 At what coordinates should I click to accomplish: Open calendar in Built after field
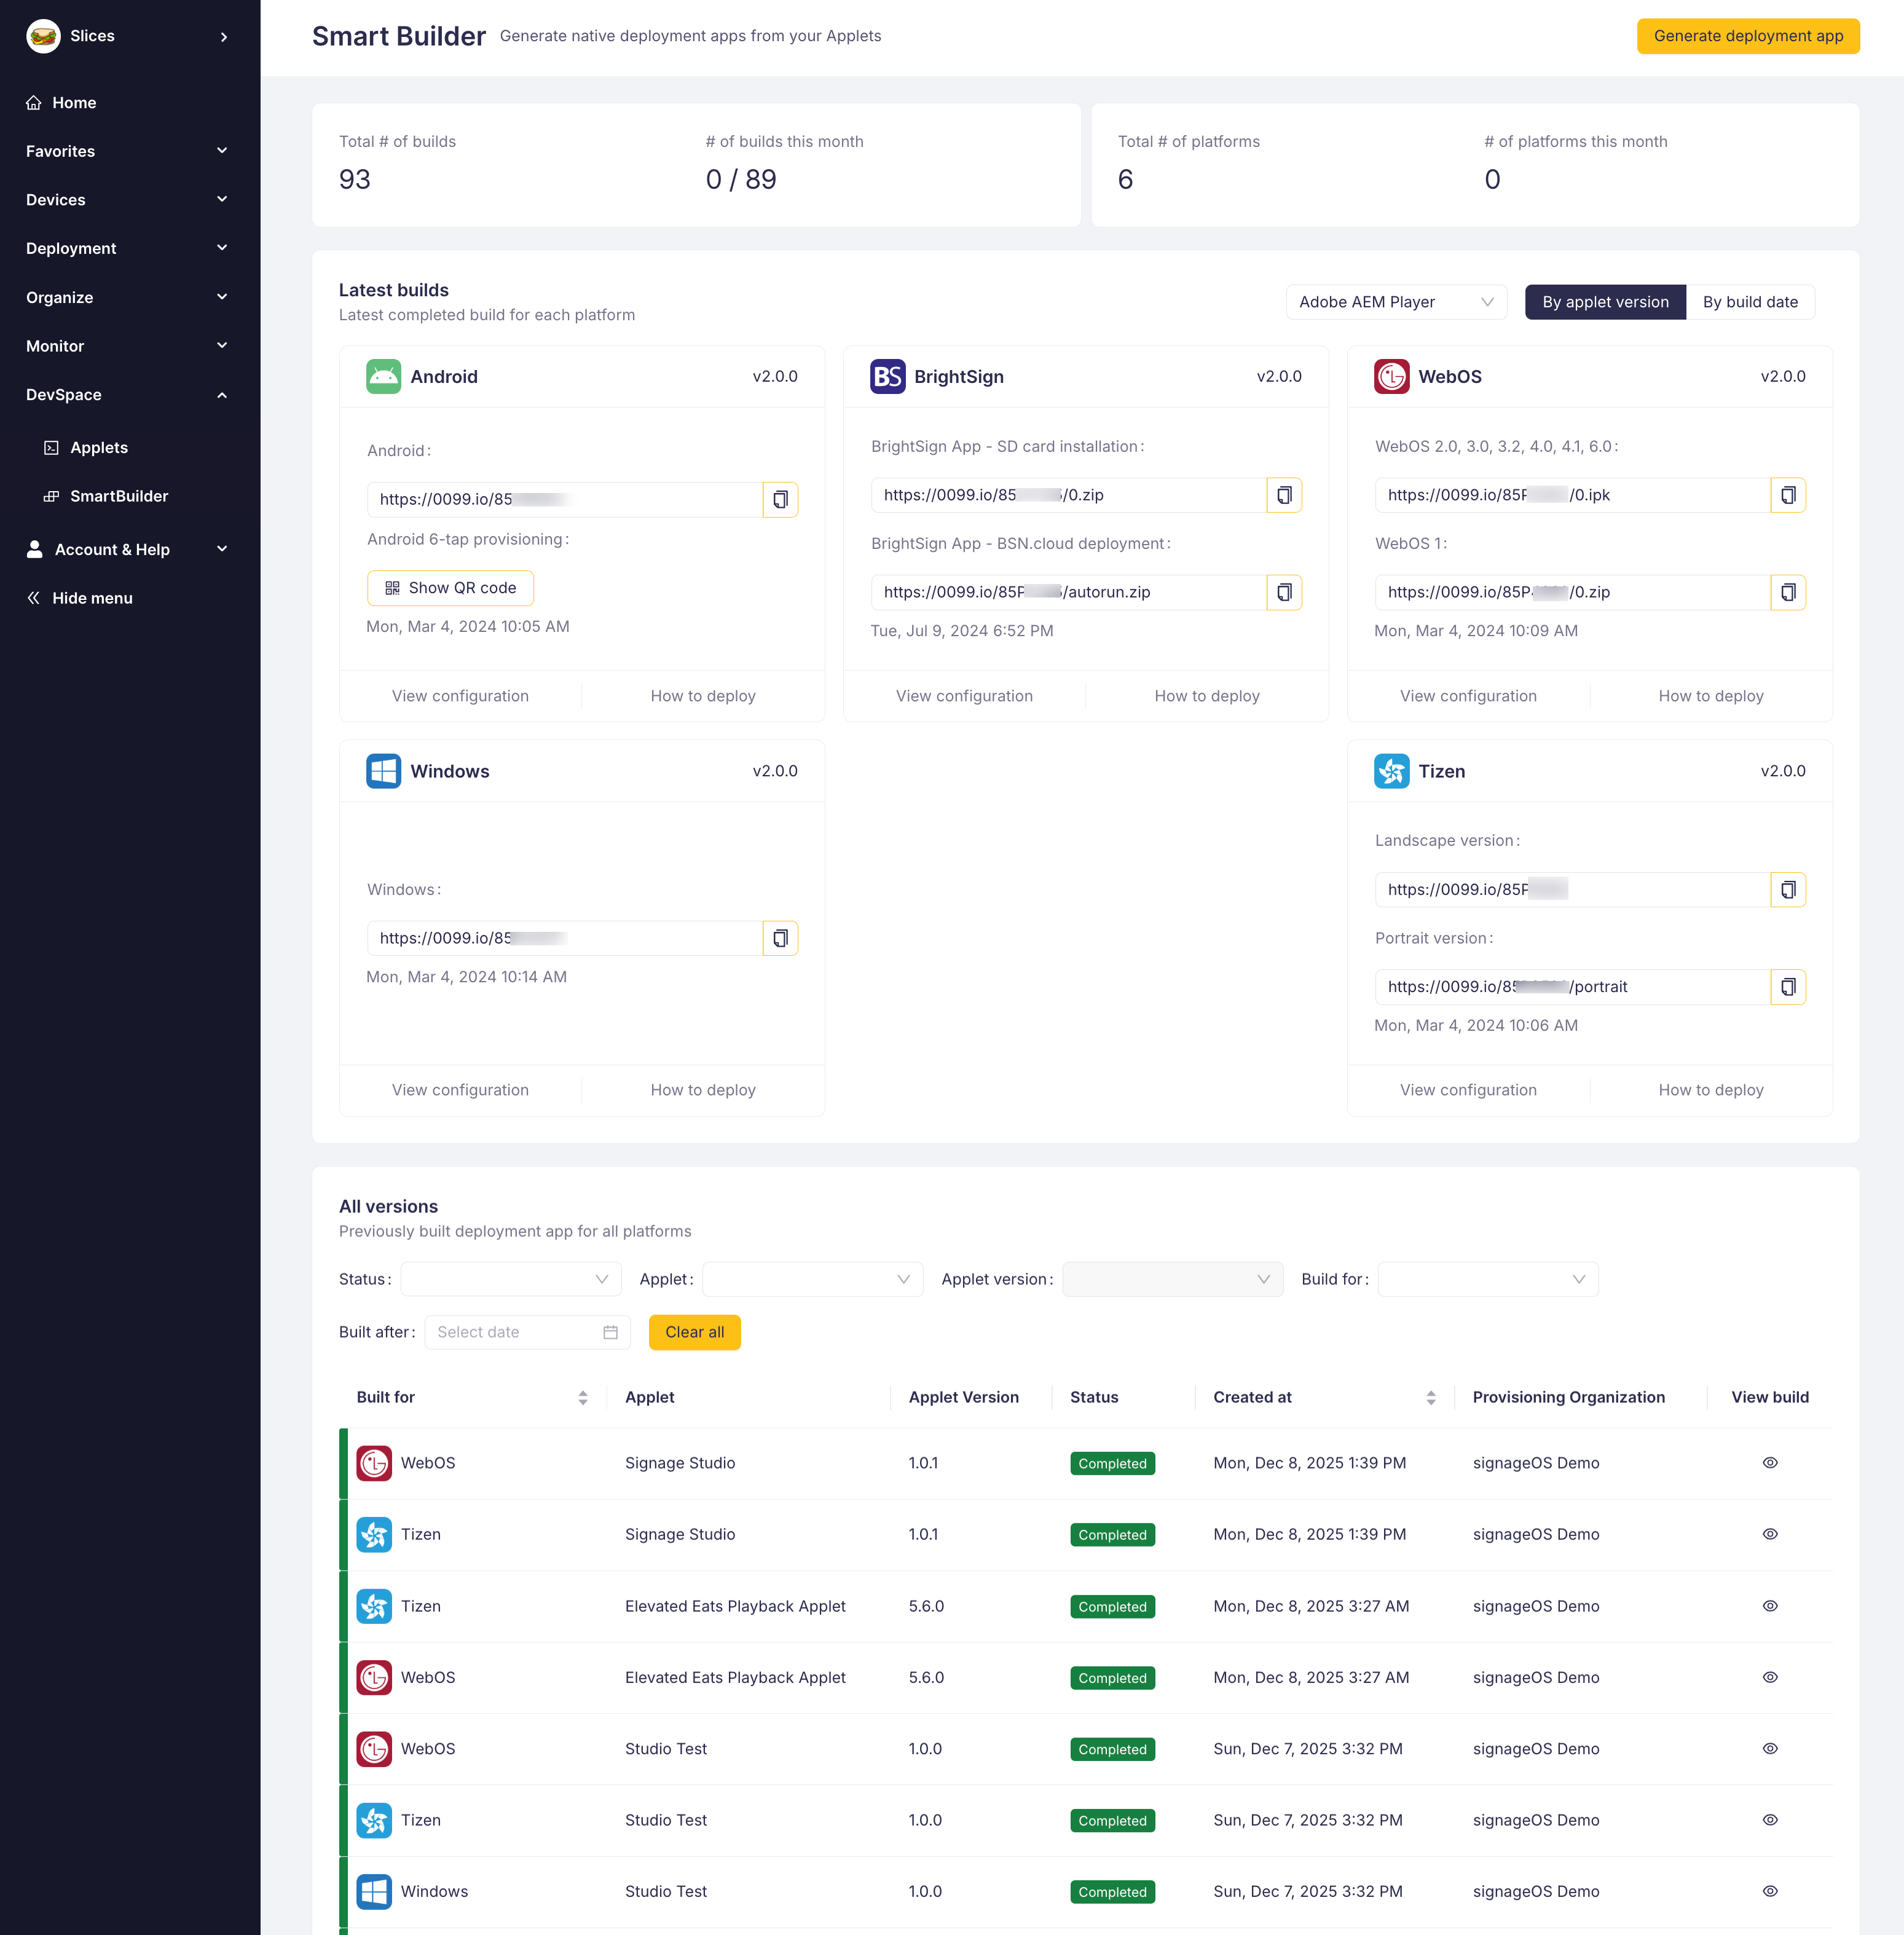tap(610, 1332)
